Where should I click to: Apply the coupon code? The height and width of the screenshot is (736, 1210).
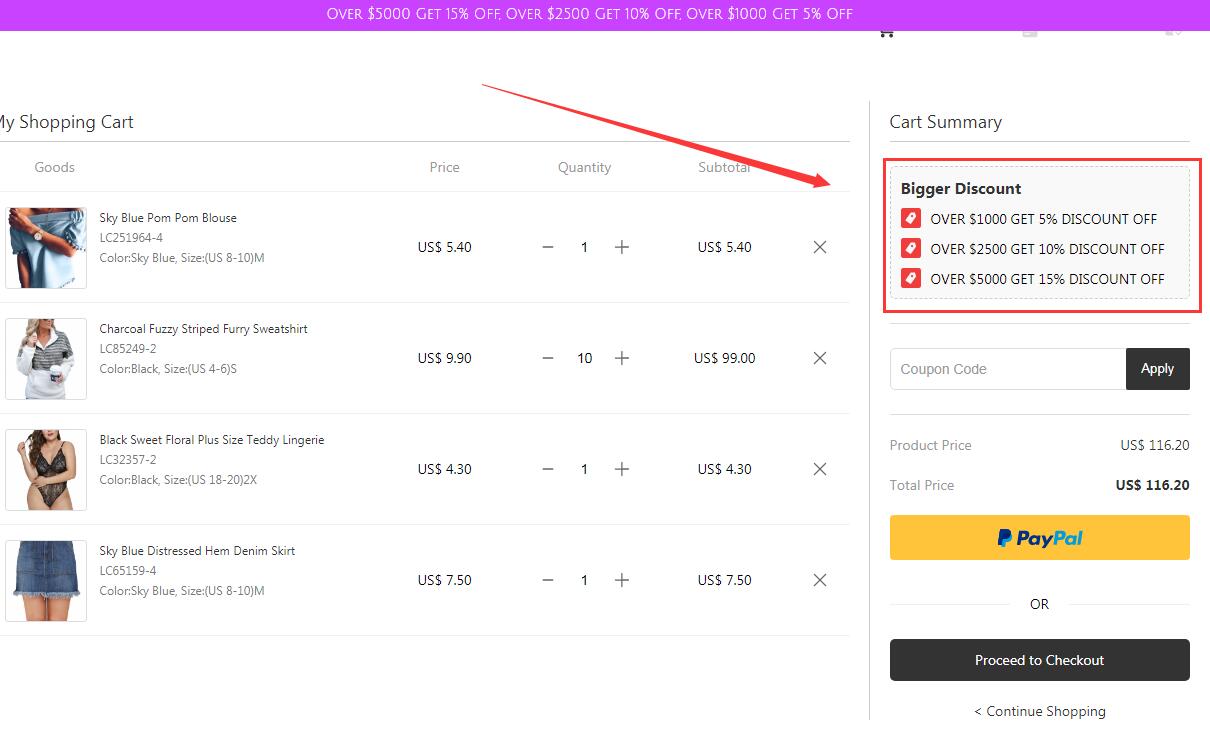[1157, 369]
